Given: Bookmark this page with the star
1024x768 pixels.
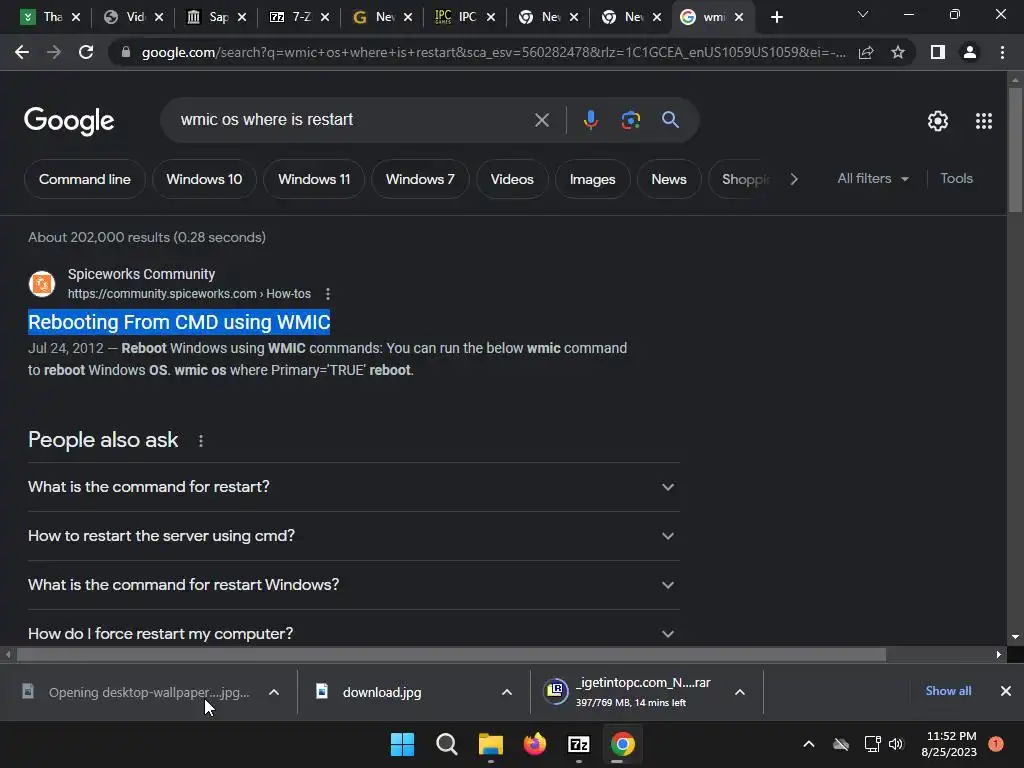Looking at the screenshot, I should (x=898, y=52).
